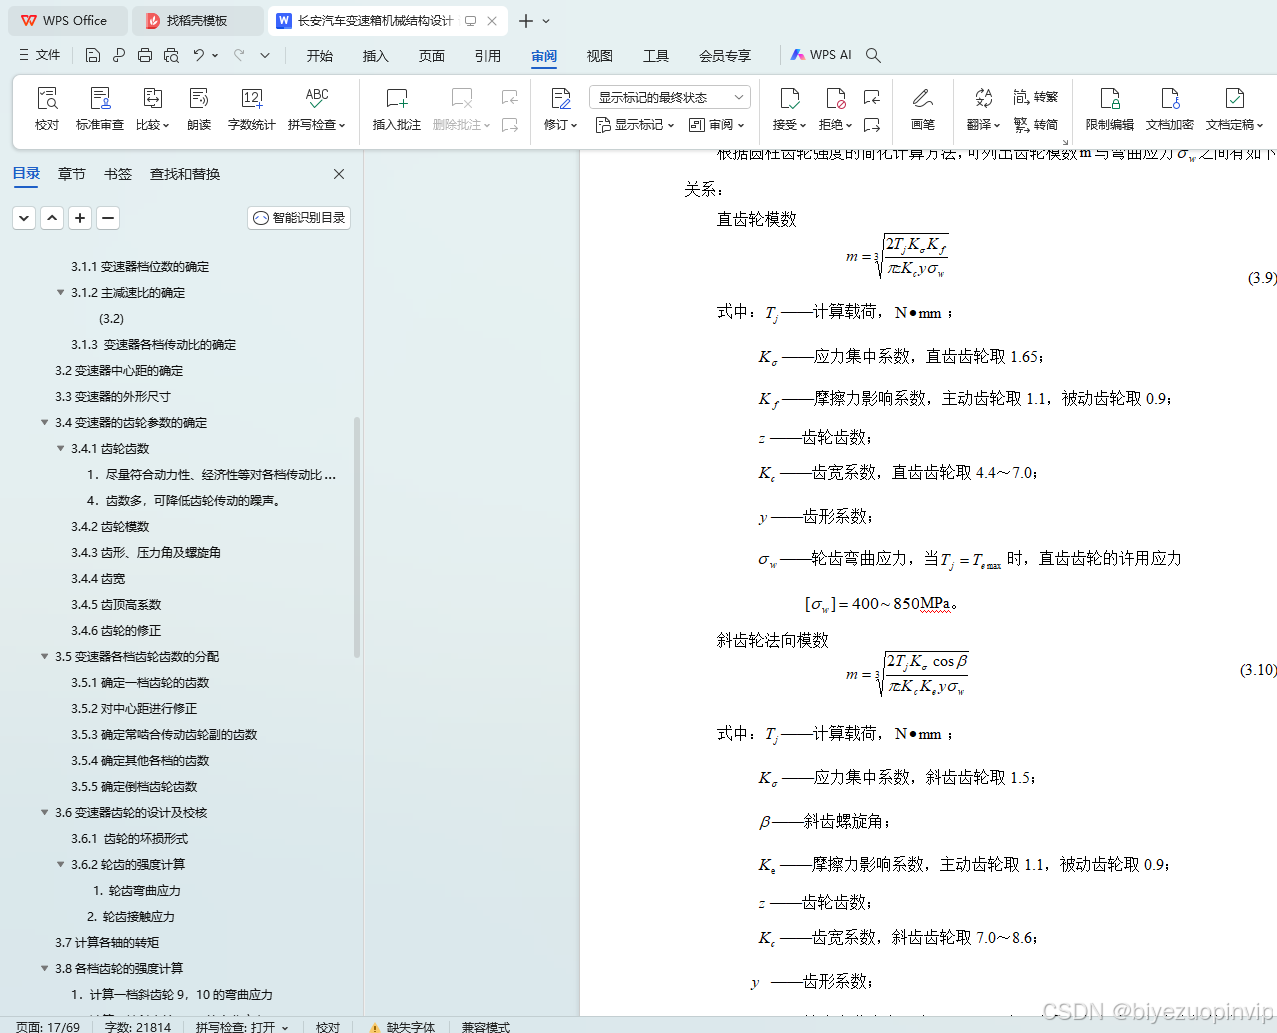The image size is (1277, 1033).
Task: Open 查找和替换 tab in navigation pane
Action: coord(185,174)
